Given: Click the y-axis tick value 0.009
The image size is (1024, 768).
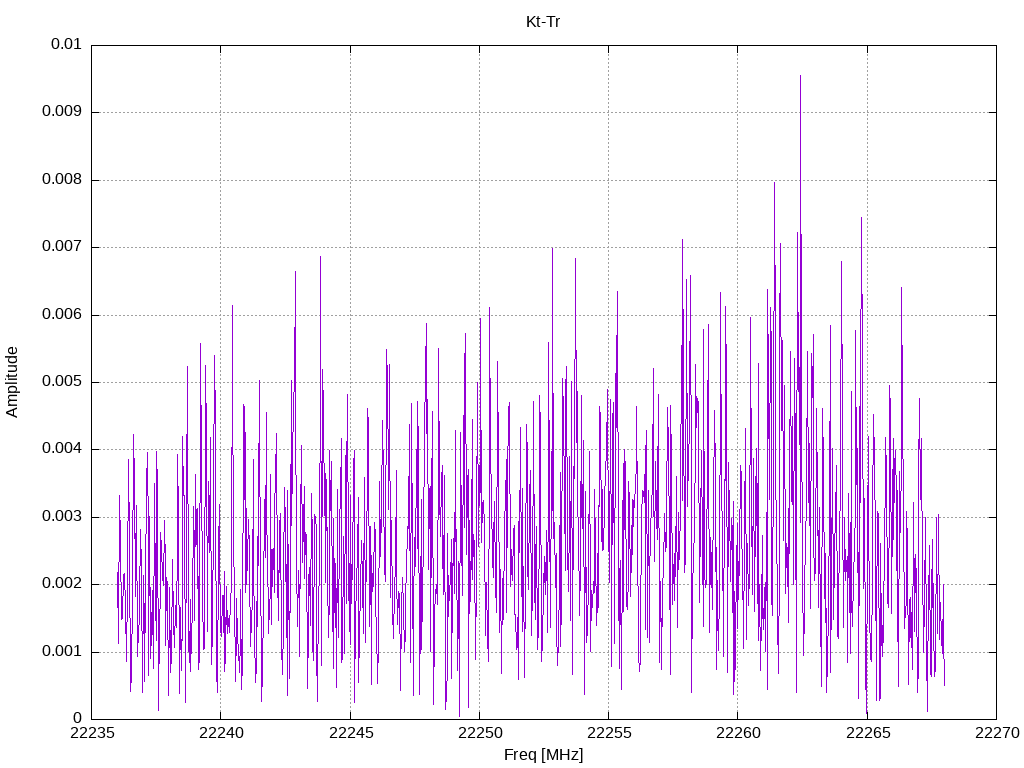Looking at the screenshot, I should point(61,112).
